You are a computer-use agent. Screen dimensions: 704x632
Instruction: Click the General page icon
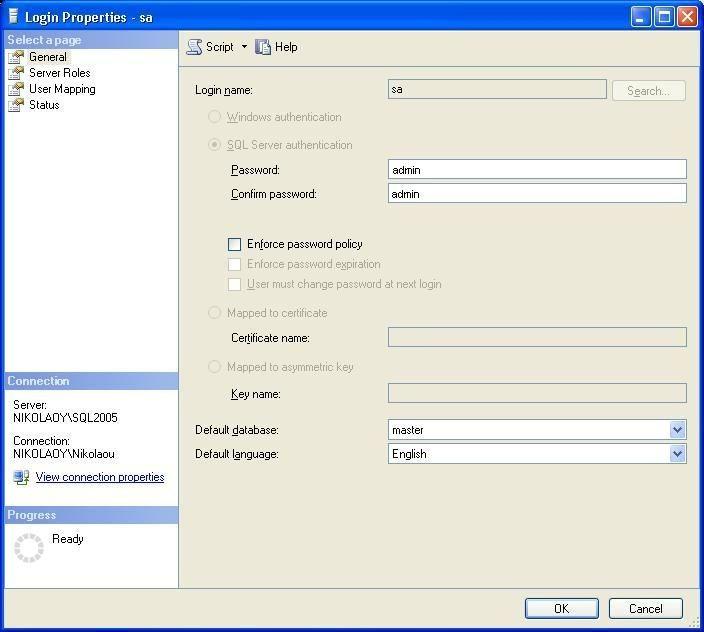16,57
